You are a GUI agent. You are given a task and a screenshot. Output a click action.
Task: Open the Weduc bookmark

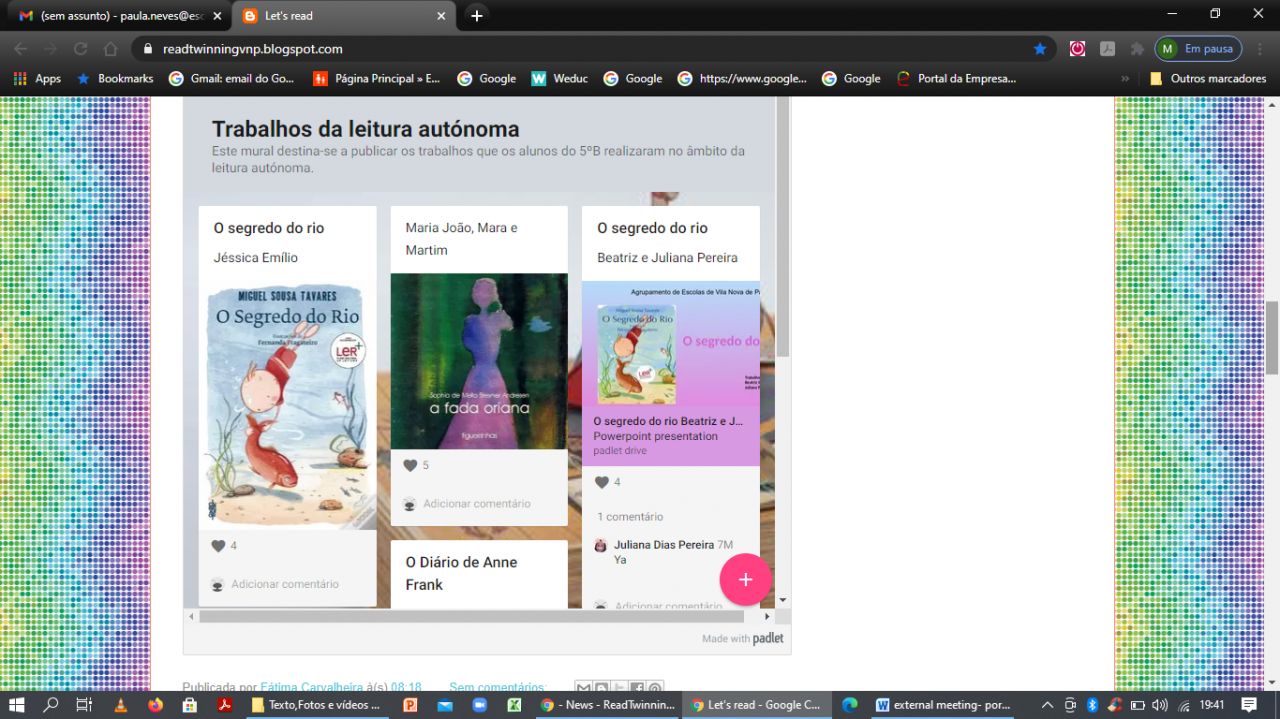click(560, 78)
